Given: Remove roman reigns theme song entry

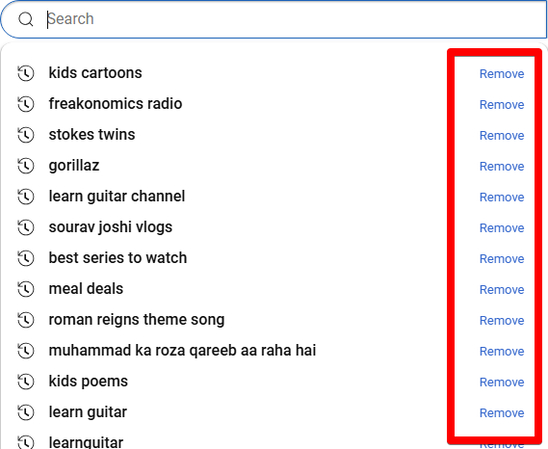Looking at the screenshot, I should click(502, 320).
